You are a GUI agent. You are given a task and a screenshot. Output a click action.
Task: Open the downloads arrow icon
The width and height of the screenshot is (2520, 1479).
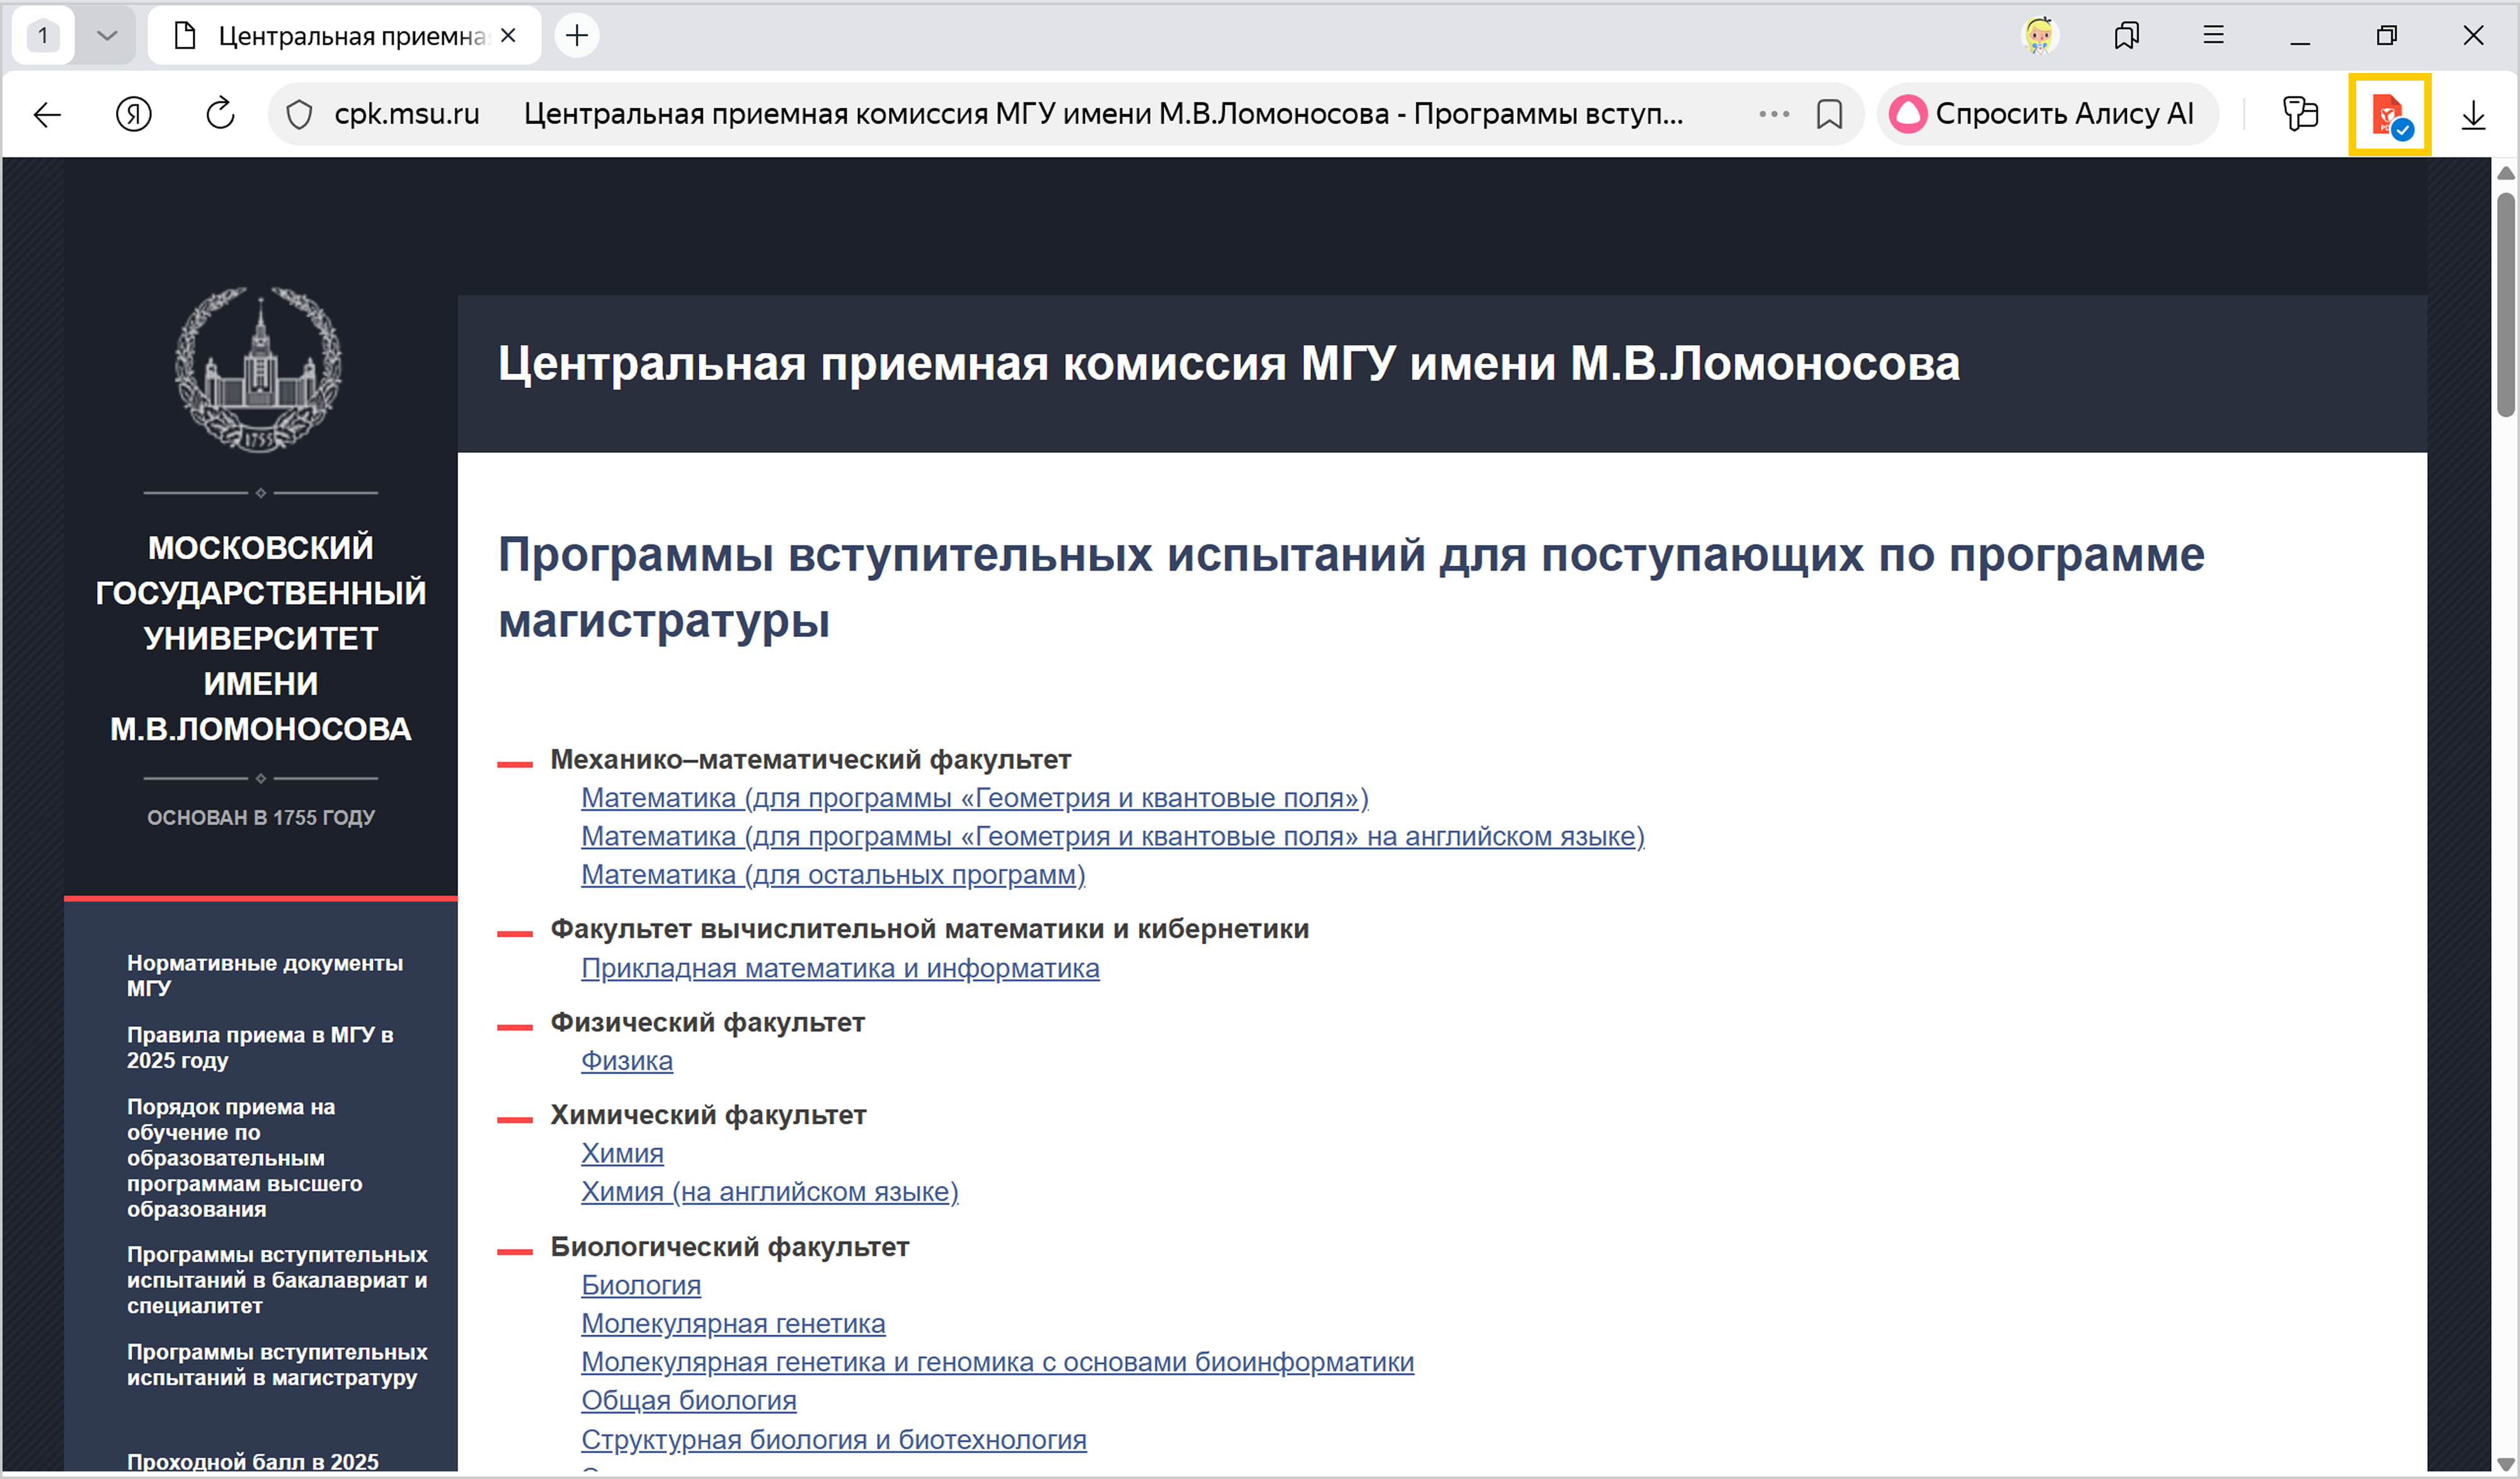coord(2473,115)
